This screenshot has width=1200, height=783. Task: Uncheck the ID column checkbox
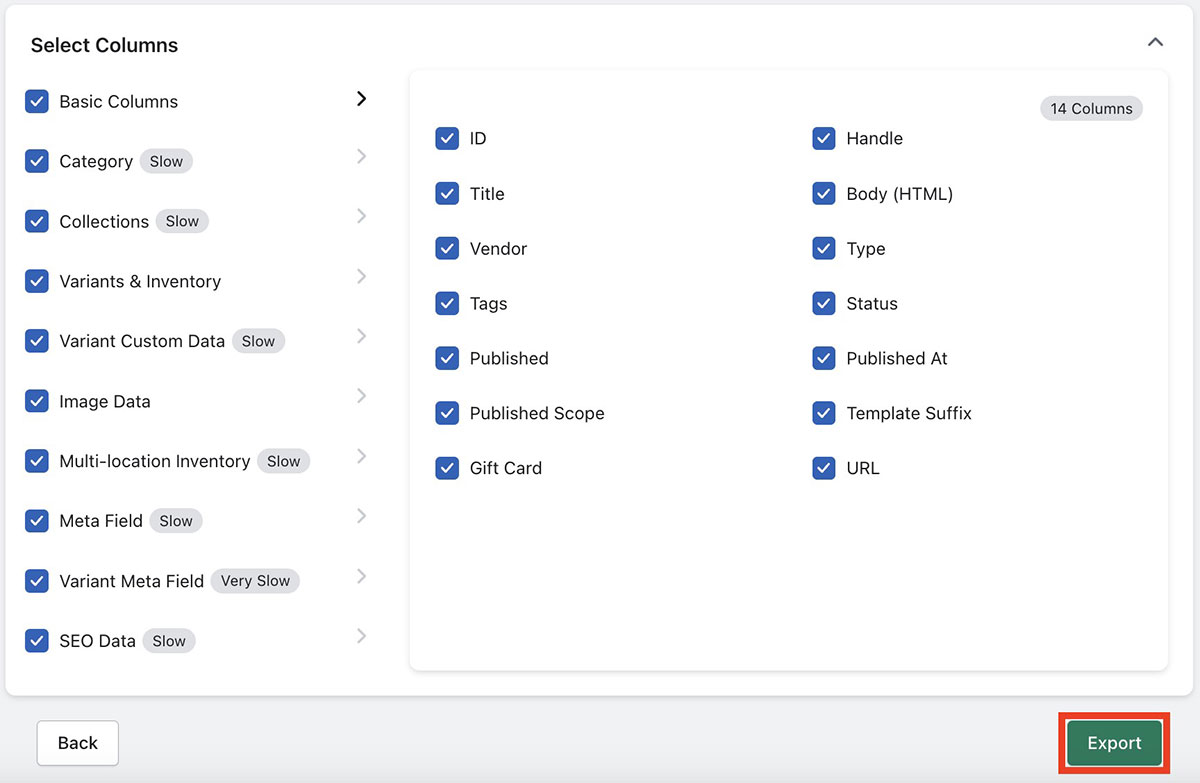pos(447,138)
